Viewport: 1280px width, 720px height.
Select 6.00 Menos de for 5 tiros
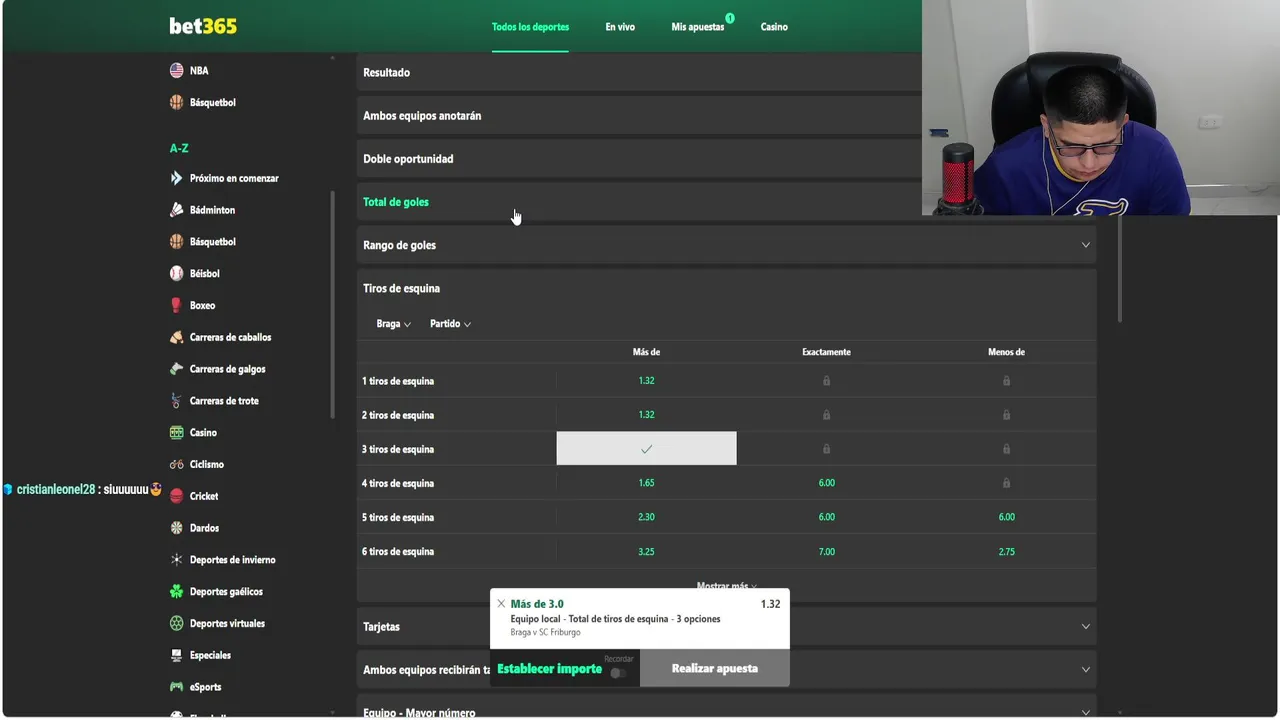point(1006,517)
